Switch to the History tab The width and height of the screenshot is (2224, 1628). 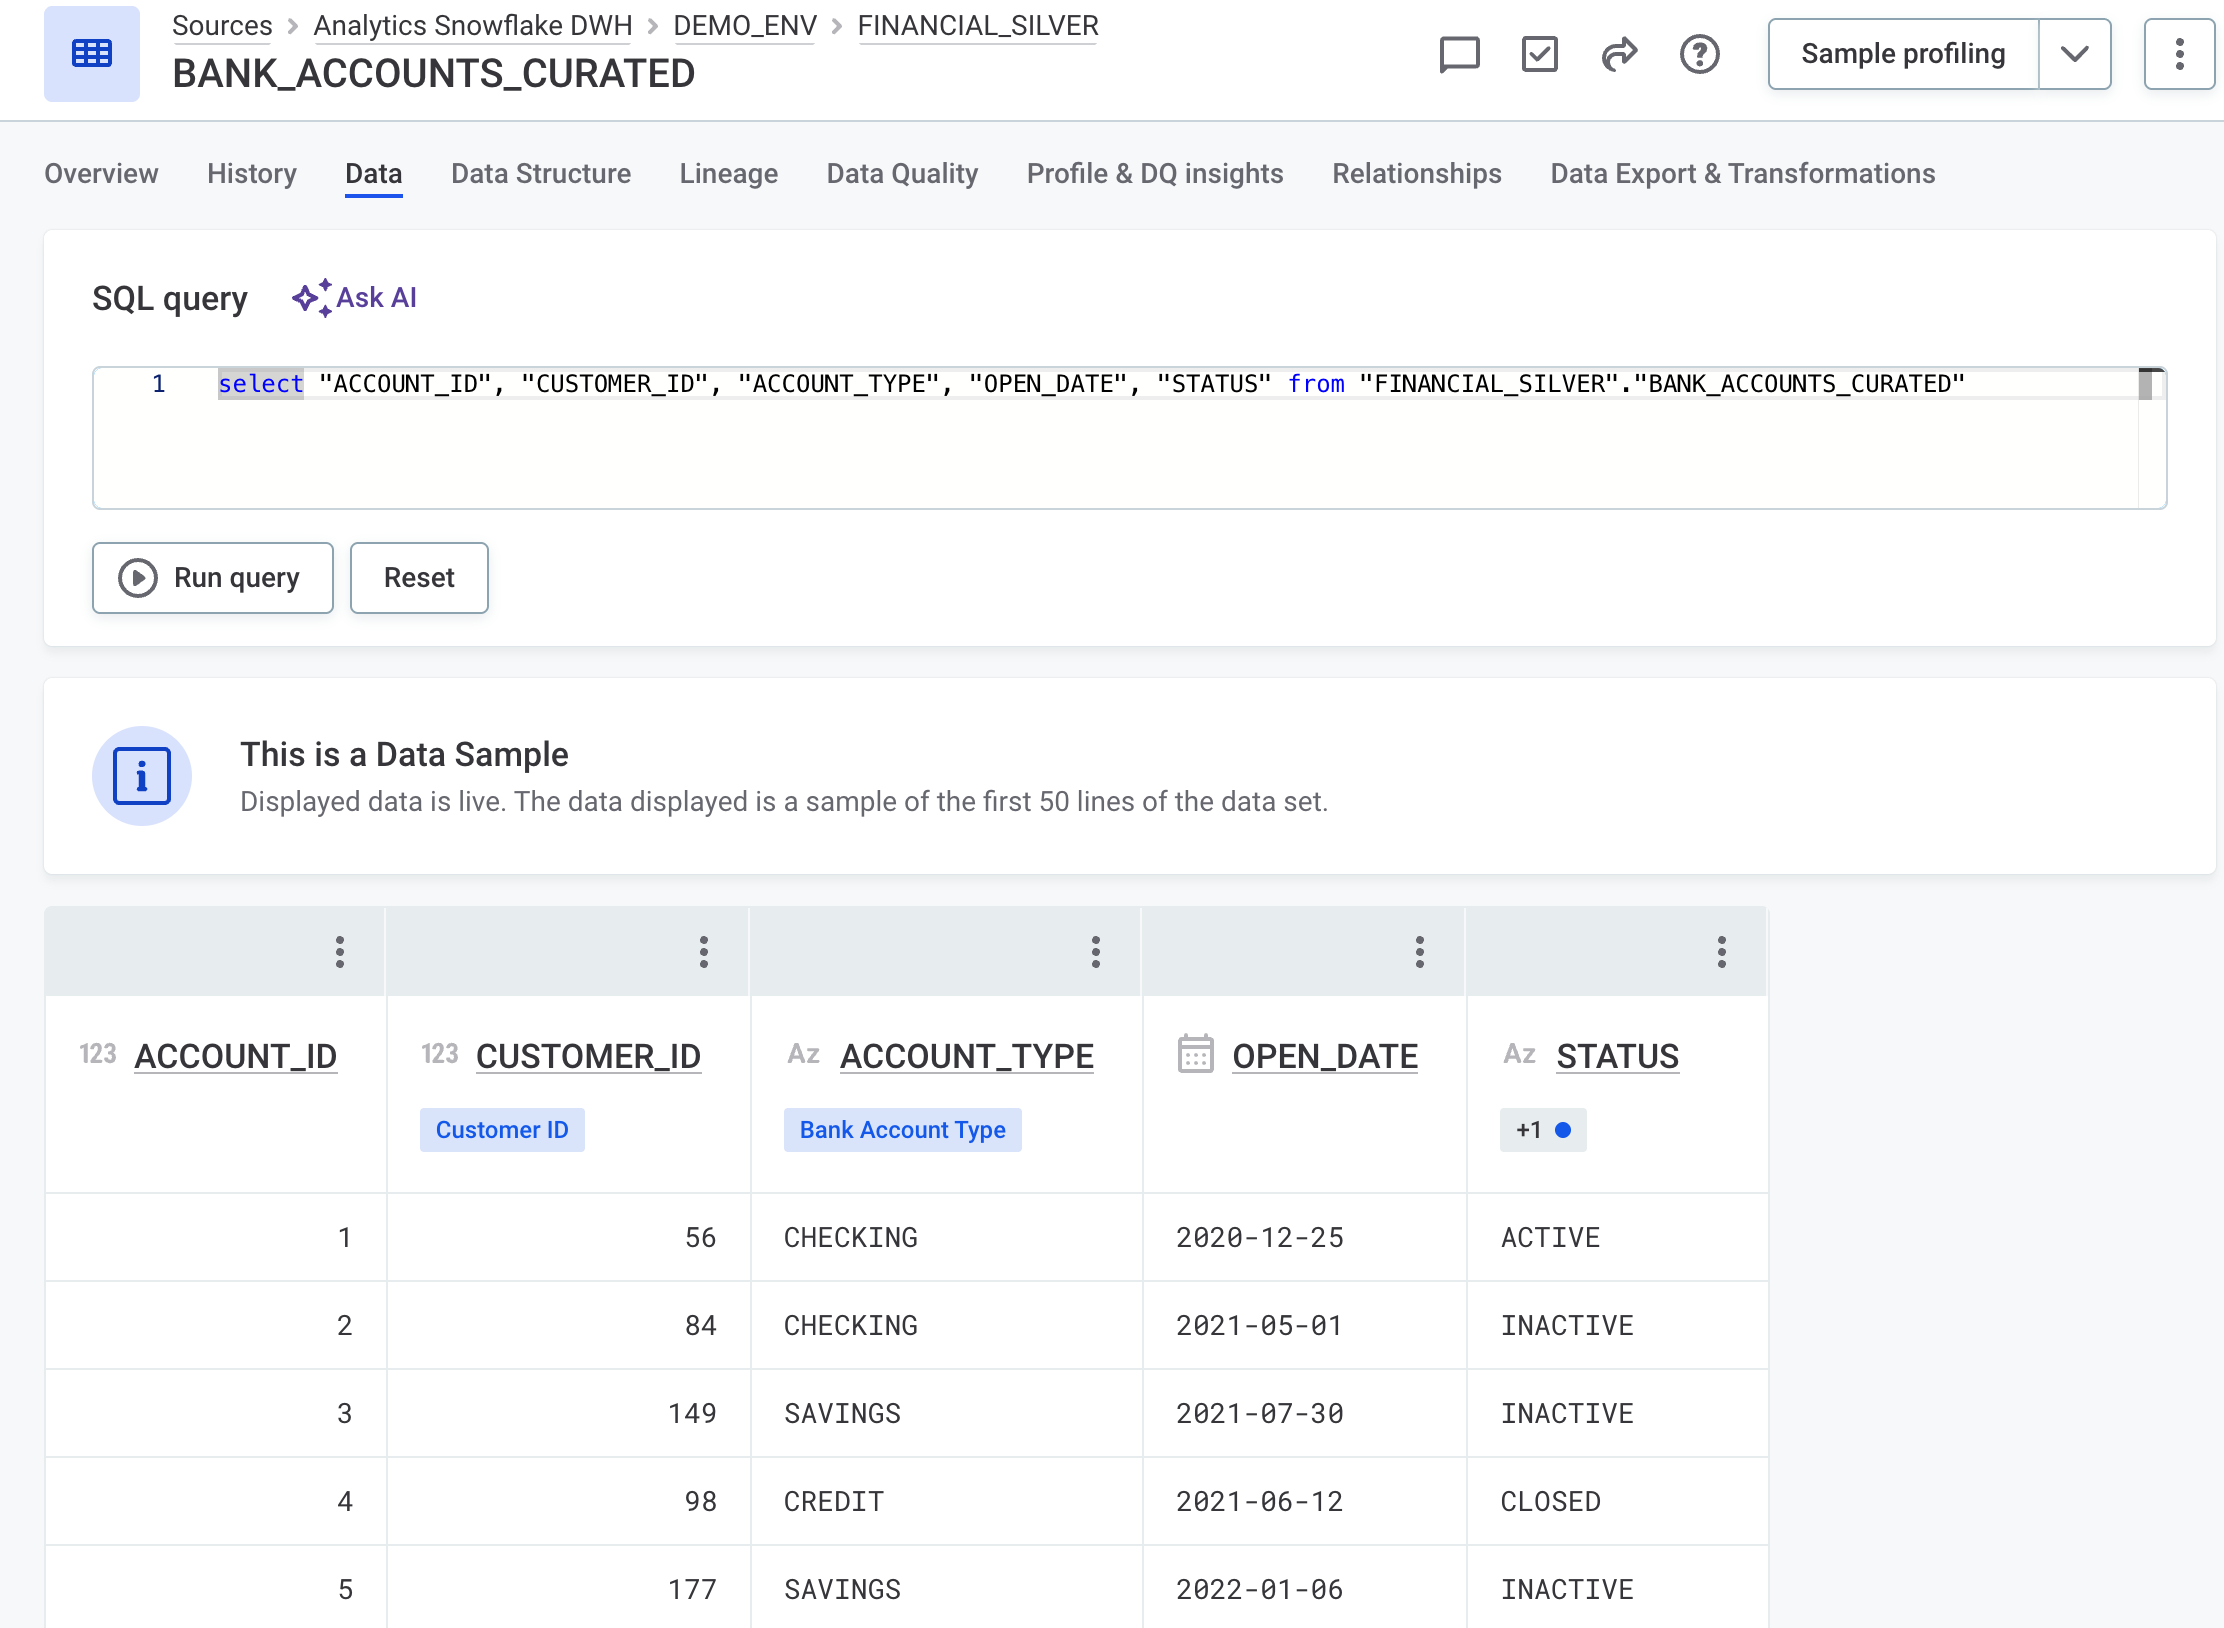[x=252, y=174]
